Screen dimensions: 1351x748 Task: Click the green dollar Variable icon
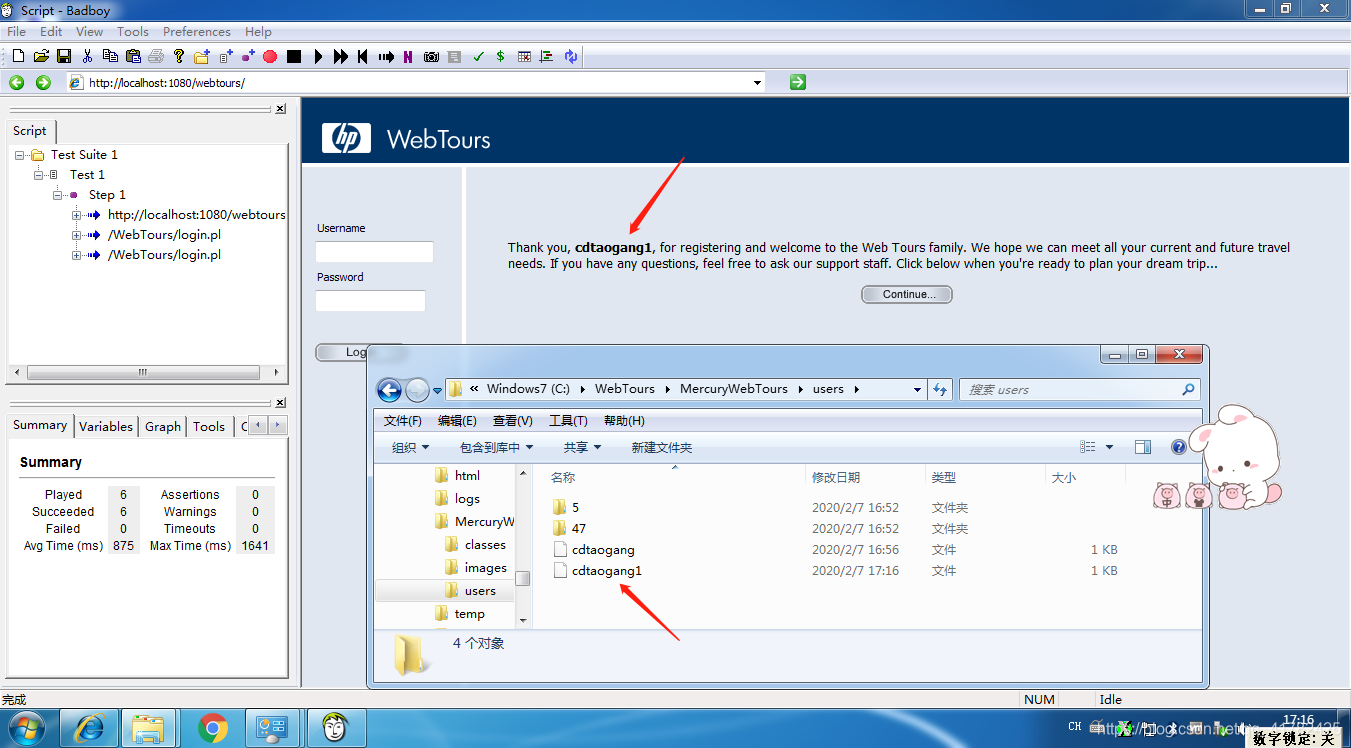pyautogui.click(x=500, y=57)
